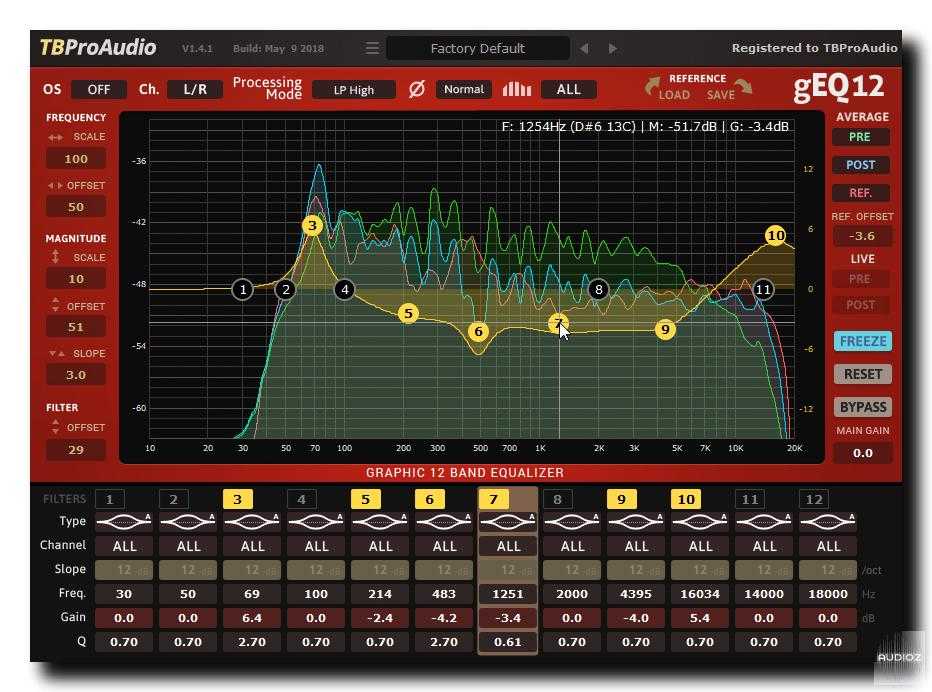
Task: Select yellow band node 6 on graph
Action: pyautogui.click(x=478, y=332)
